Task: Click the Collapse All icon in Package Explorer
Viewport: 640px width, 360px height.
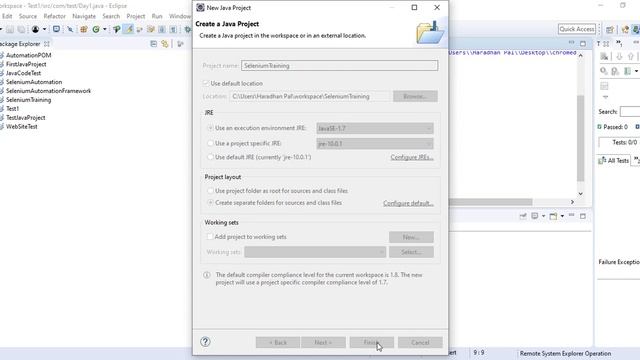Action: [153, 44]
